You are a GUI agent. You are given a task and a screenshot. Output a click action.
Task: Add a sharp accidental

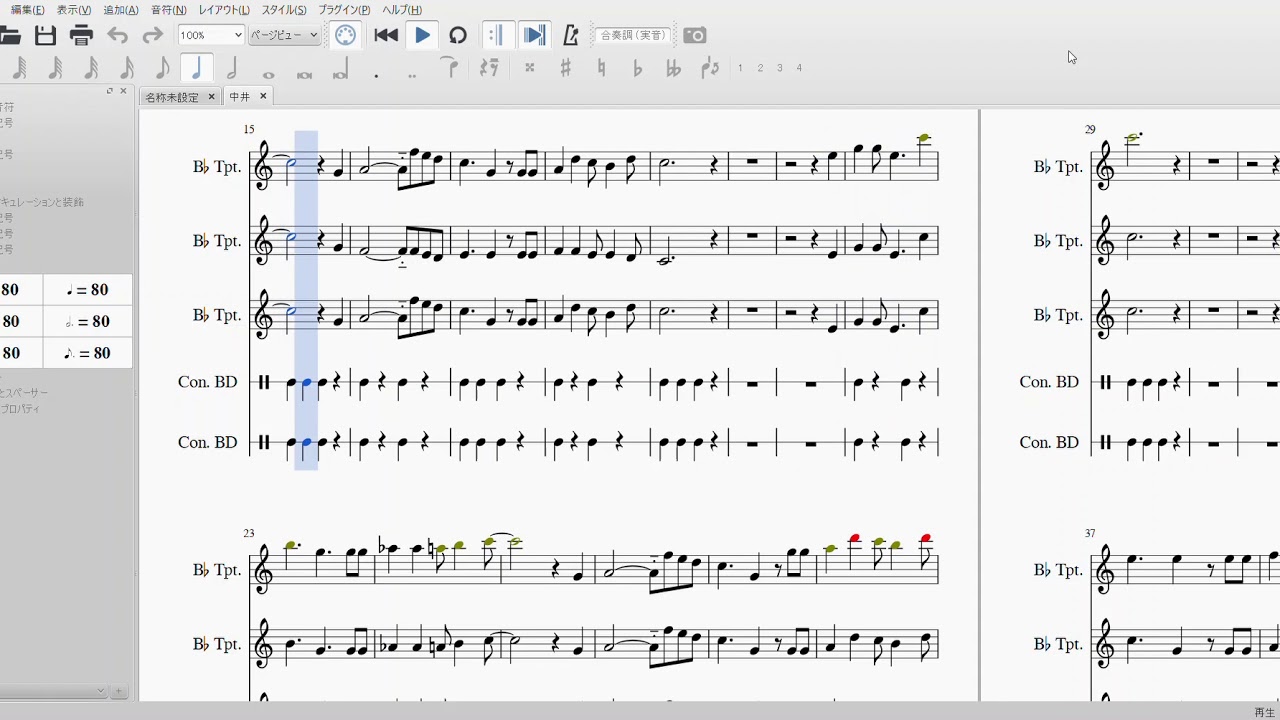565,69
